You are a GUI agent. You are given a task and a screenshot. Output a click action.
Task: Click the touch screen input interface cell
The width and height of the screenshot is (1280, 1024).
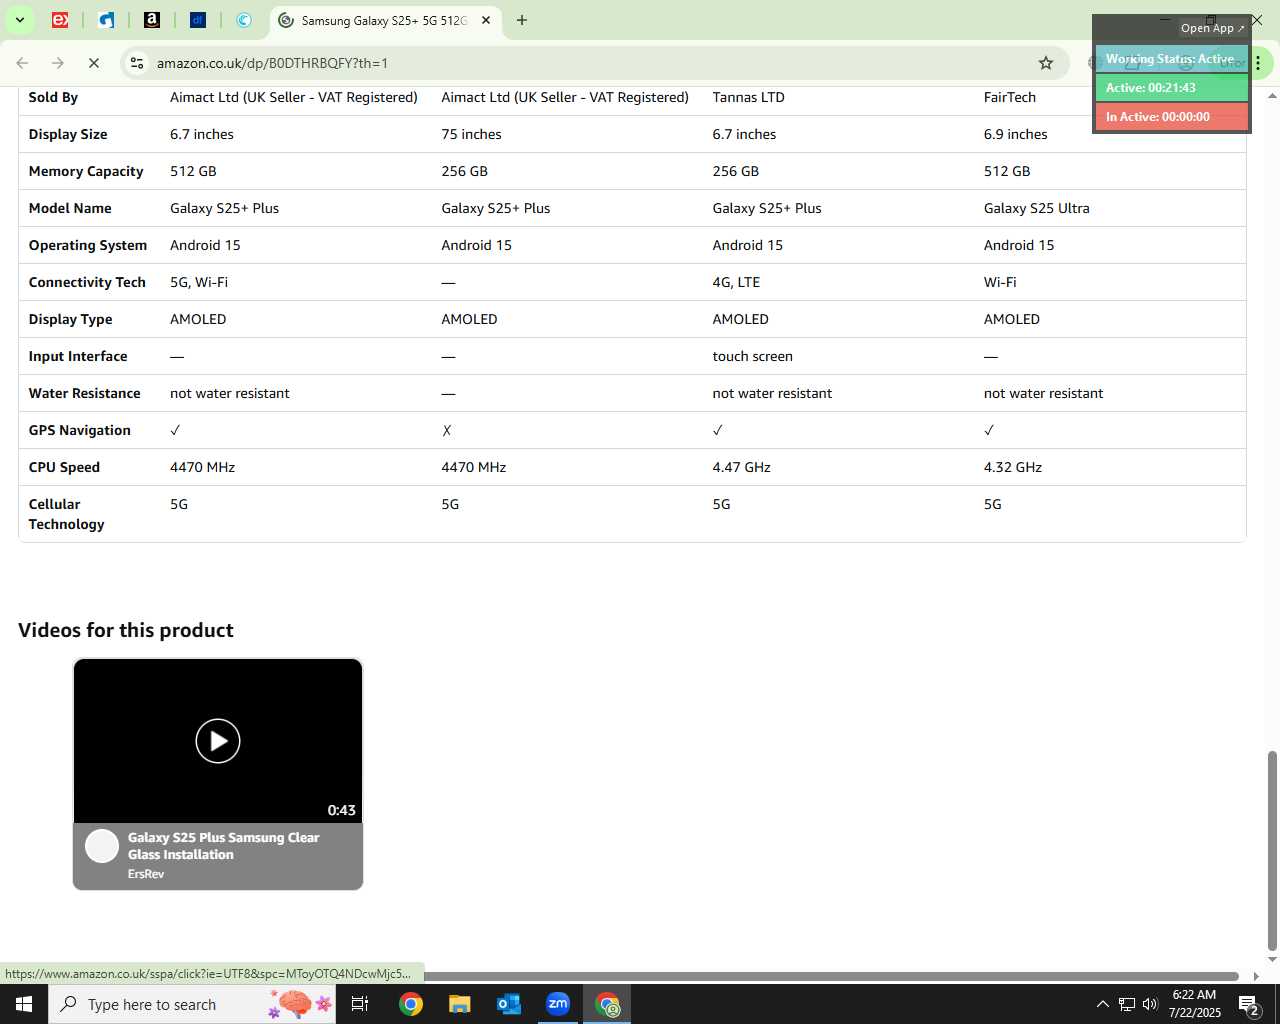(x=753, y=356)
